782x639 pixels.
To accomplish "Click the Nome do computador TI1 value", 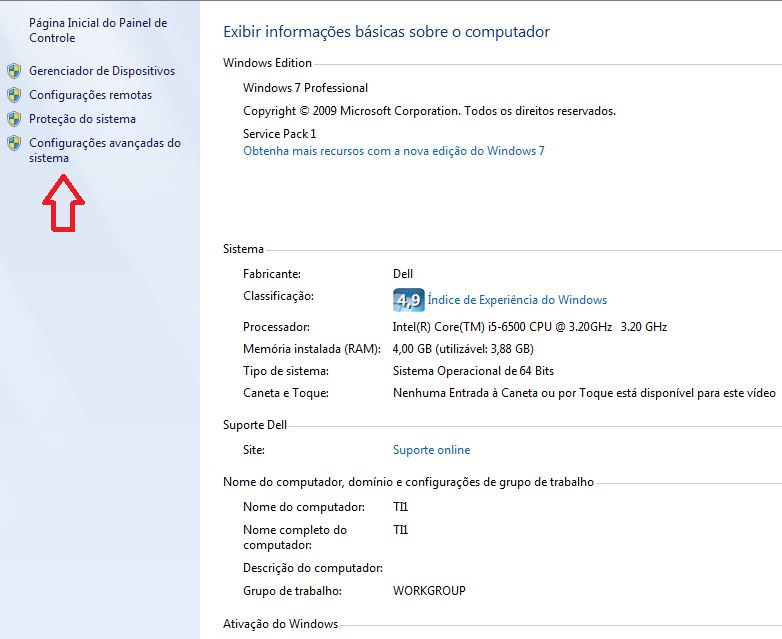I will pos(400,507).
